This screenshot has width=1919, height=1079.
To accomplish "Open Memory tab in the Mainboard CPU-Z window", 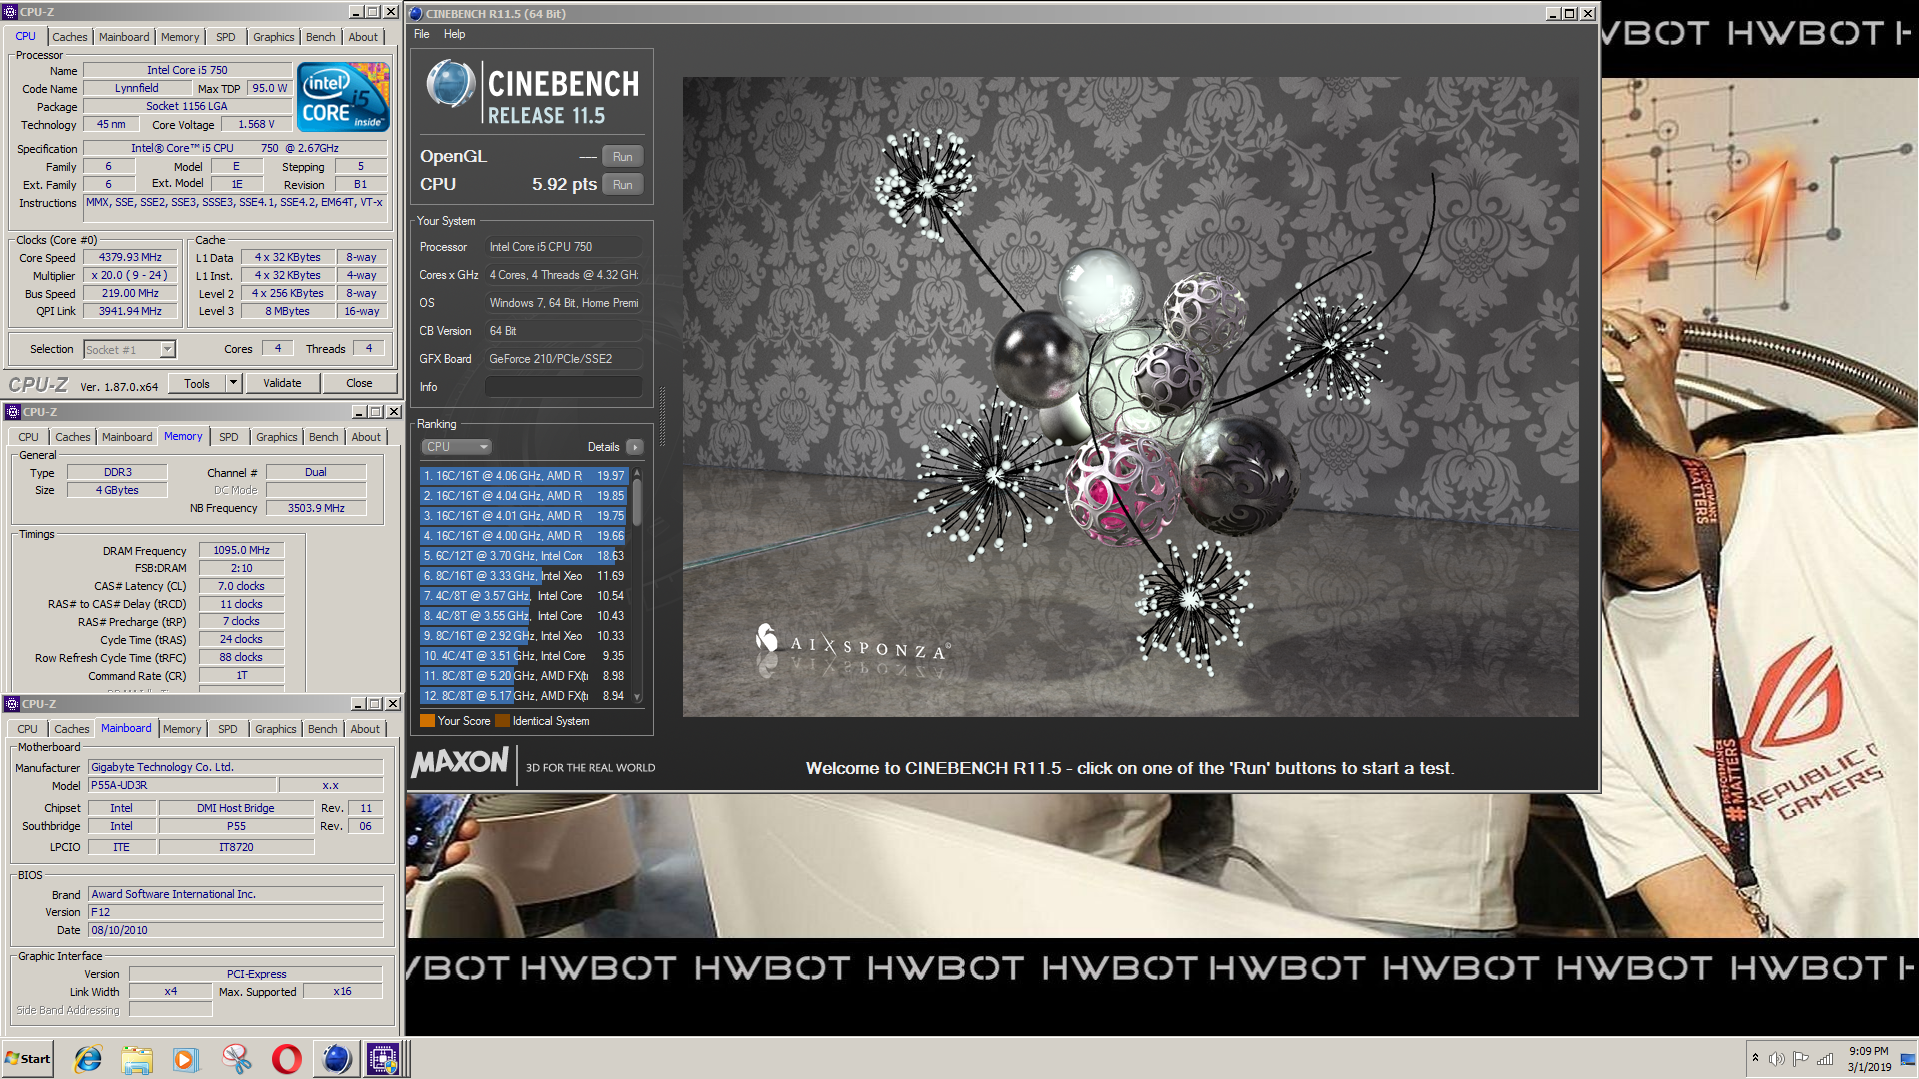I will 182,729.
